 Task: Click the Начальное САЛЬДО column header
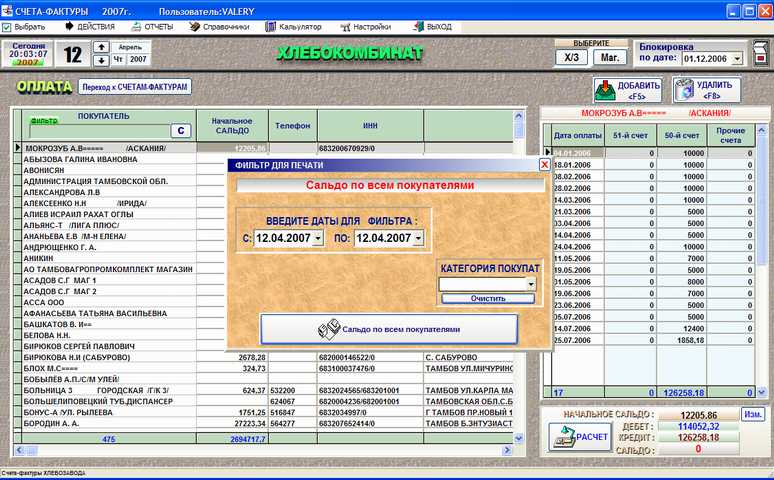[232, 125]
